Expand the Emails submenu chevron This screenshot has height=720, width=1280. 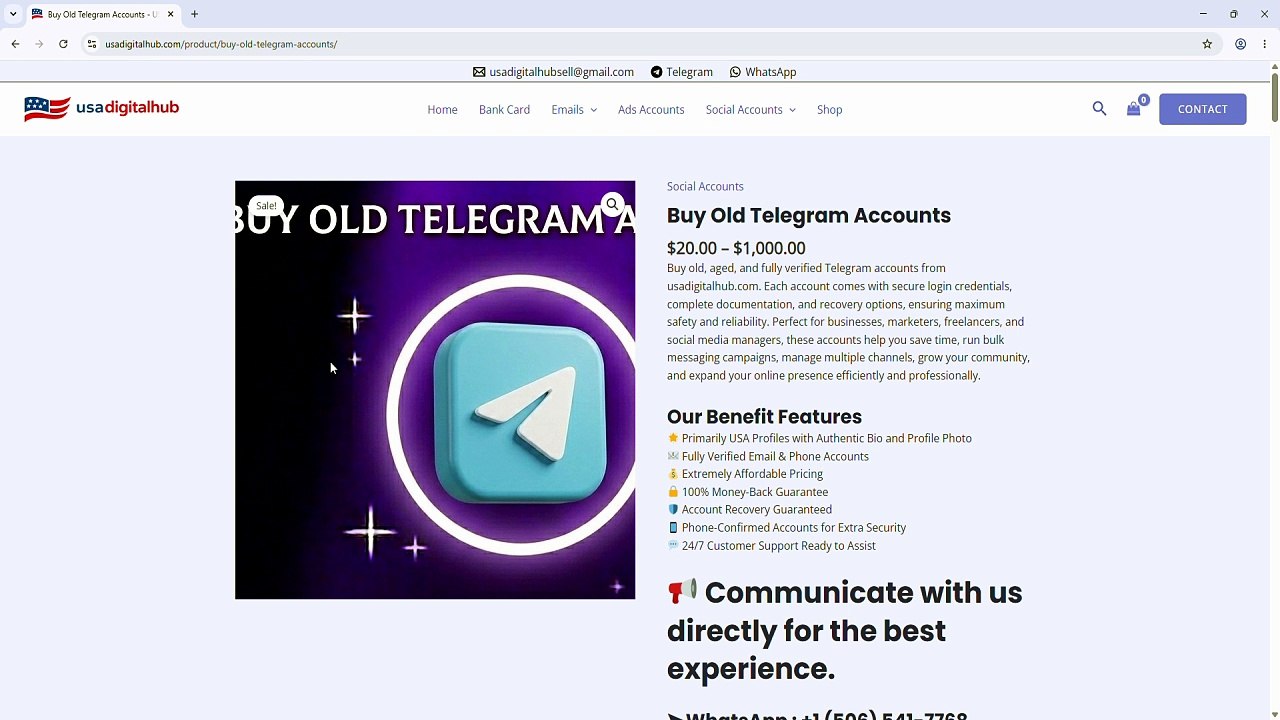coord(593,110)
